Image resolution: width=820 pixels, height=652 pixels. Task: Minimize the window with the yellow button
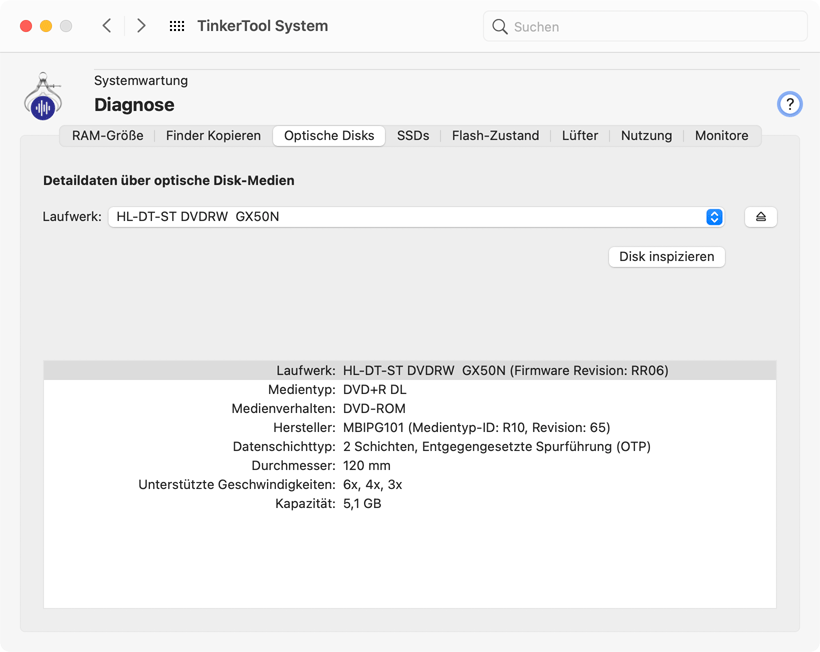tap(46, 26)
